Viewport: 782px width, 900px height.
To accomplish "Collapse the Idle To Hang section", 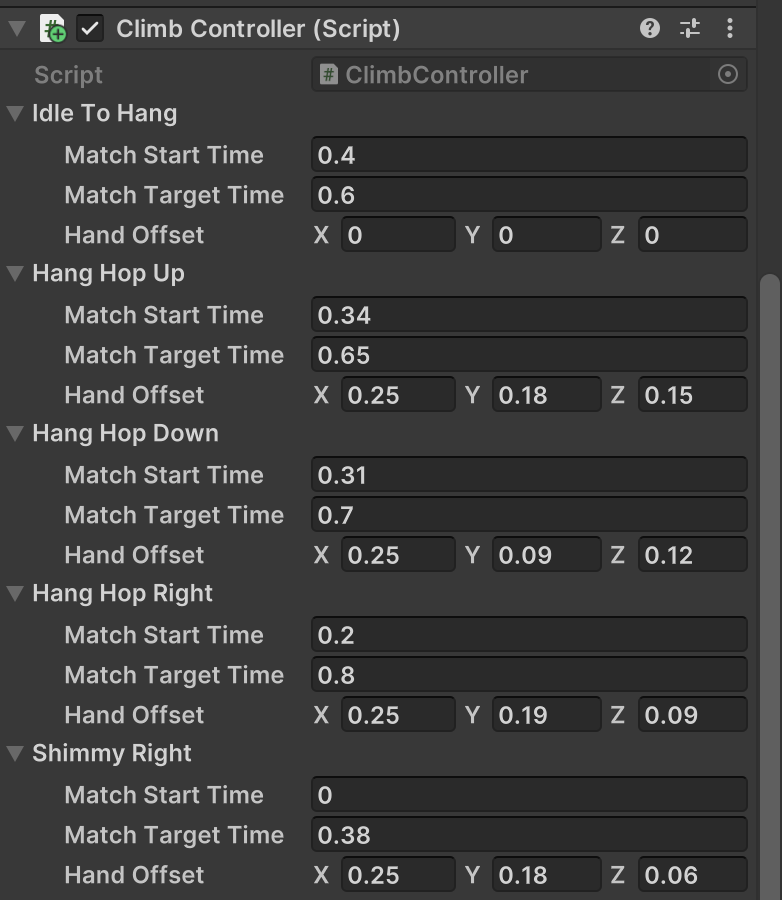I will (15, 114).
